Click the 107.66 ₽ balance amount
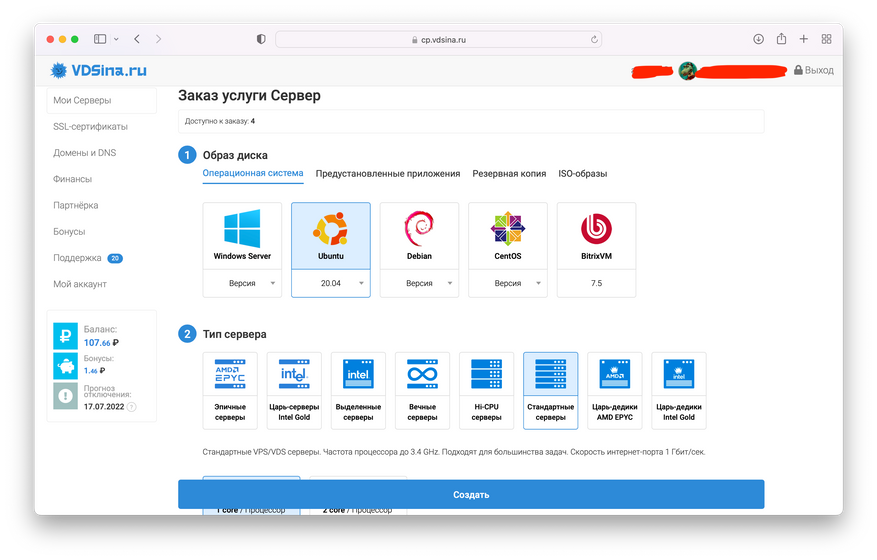 point(101,343)
